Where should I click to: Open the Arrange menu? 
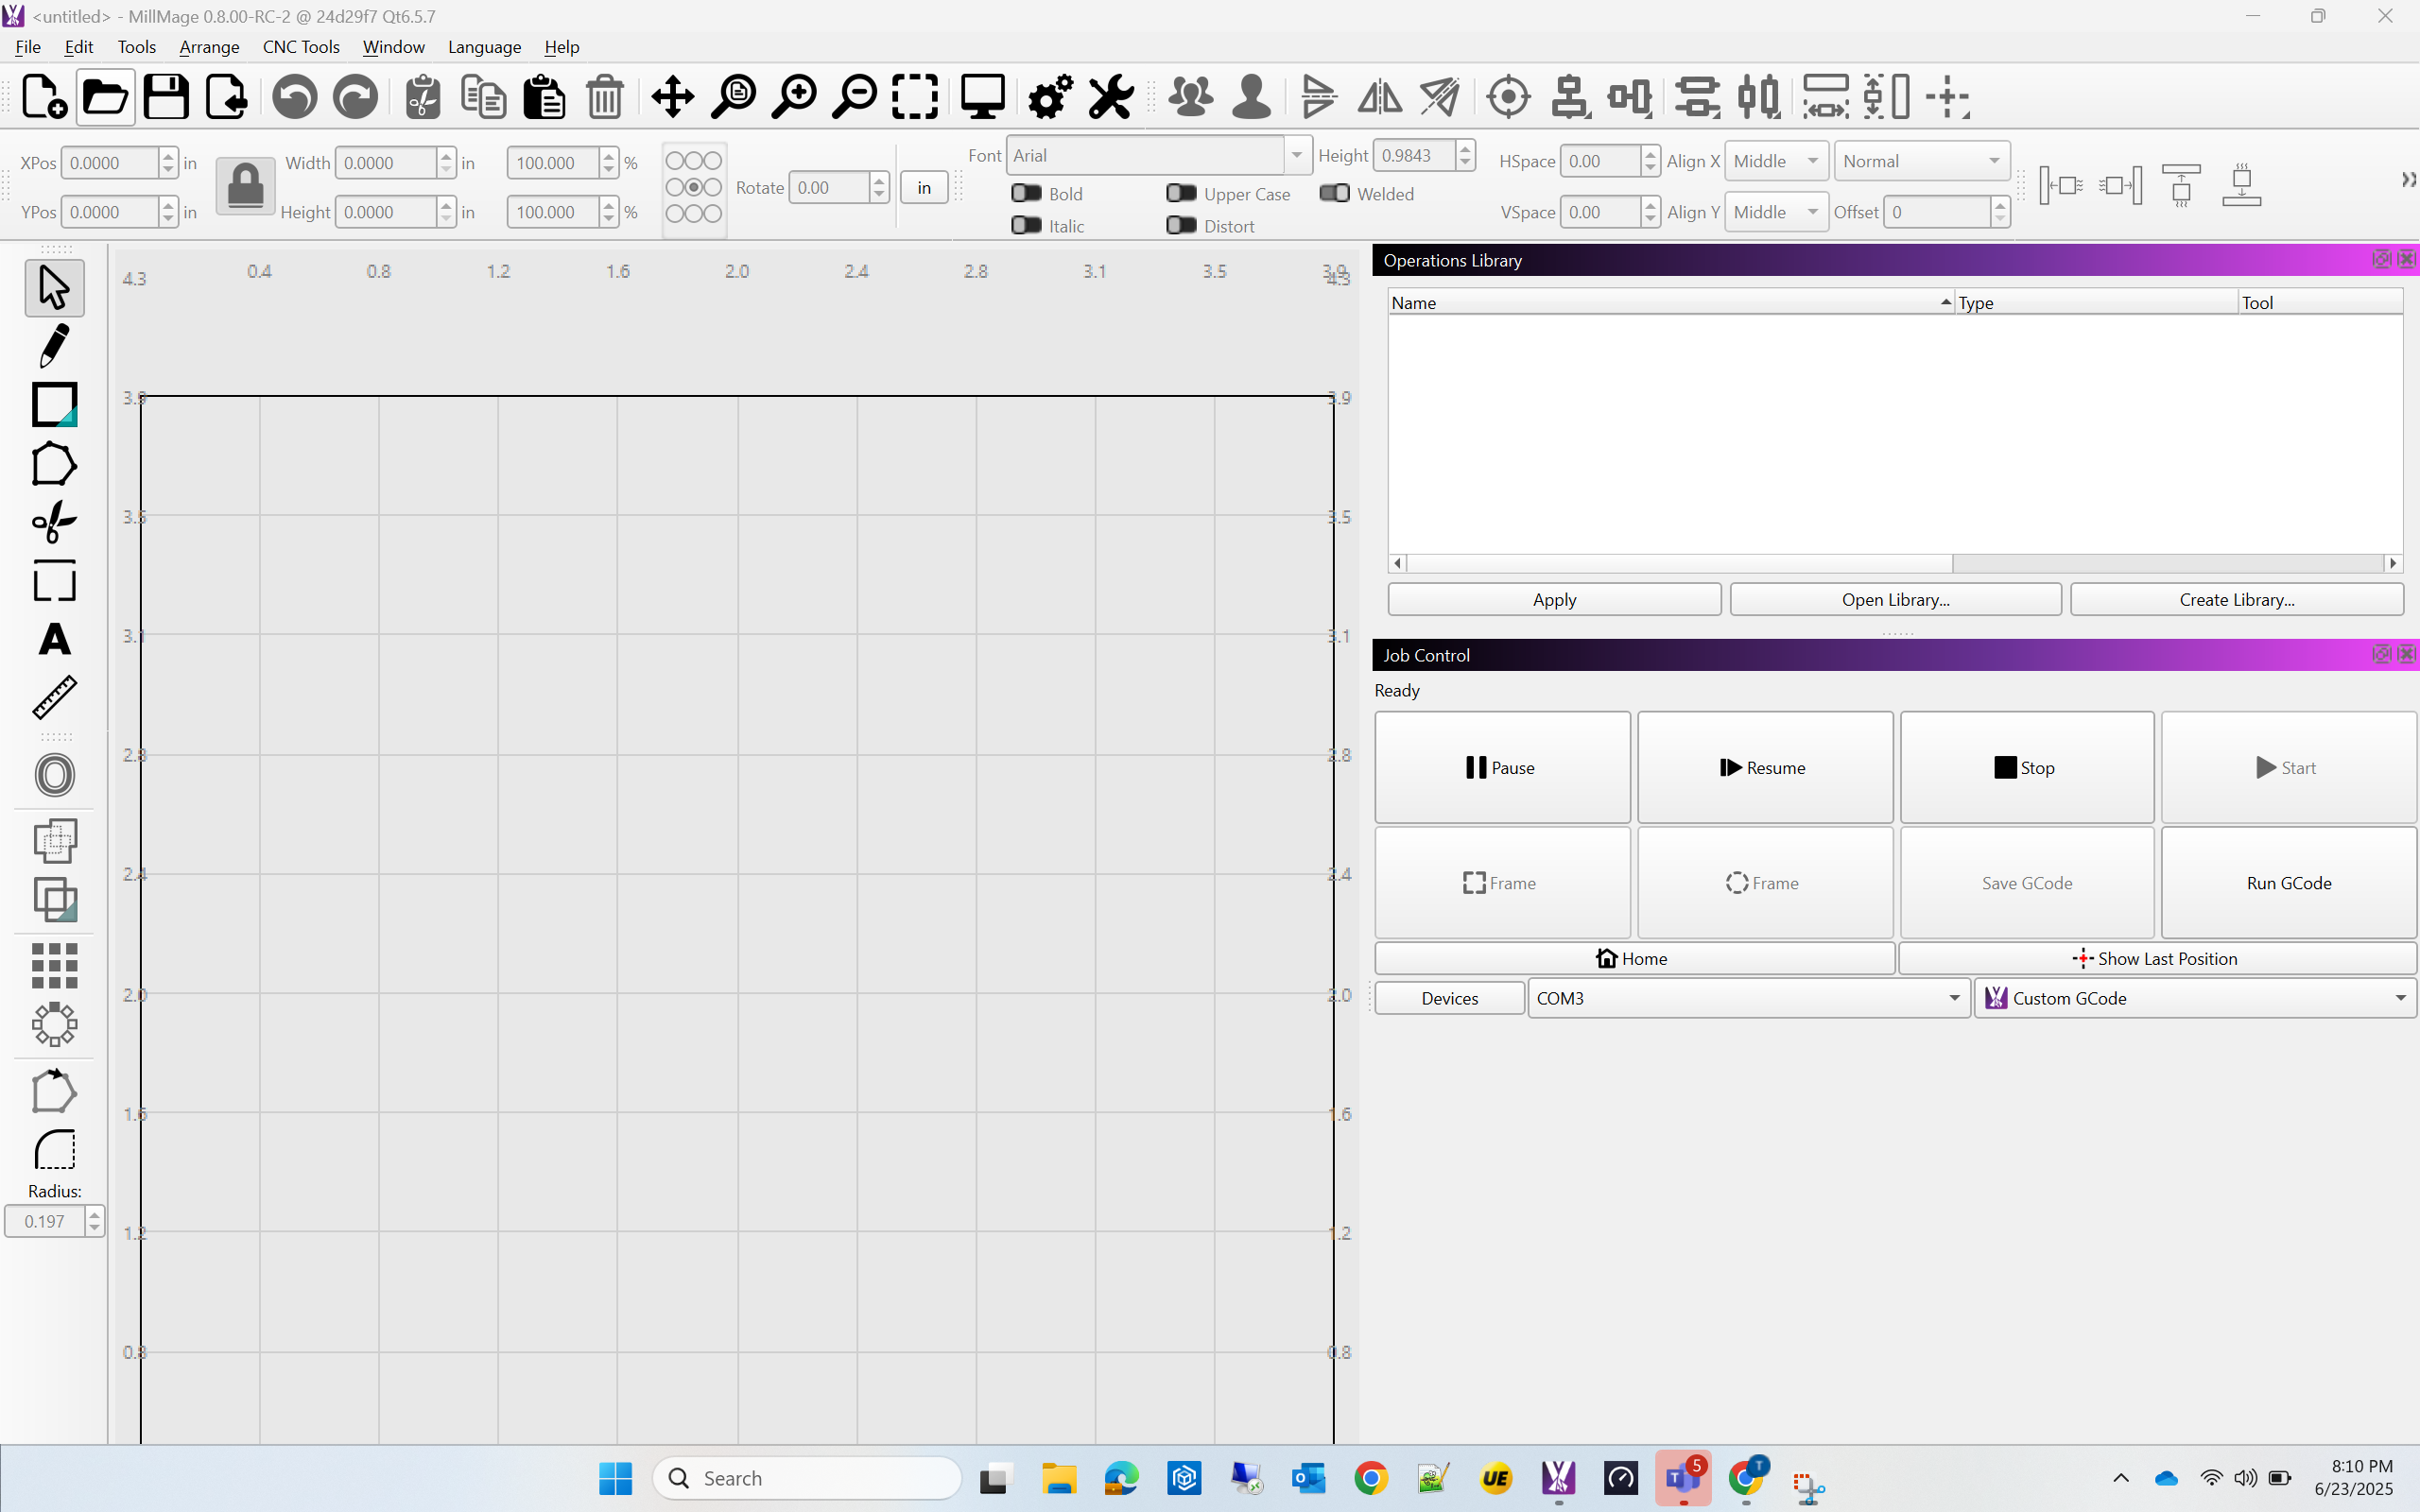coord(209,47)
